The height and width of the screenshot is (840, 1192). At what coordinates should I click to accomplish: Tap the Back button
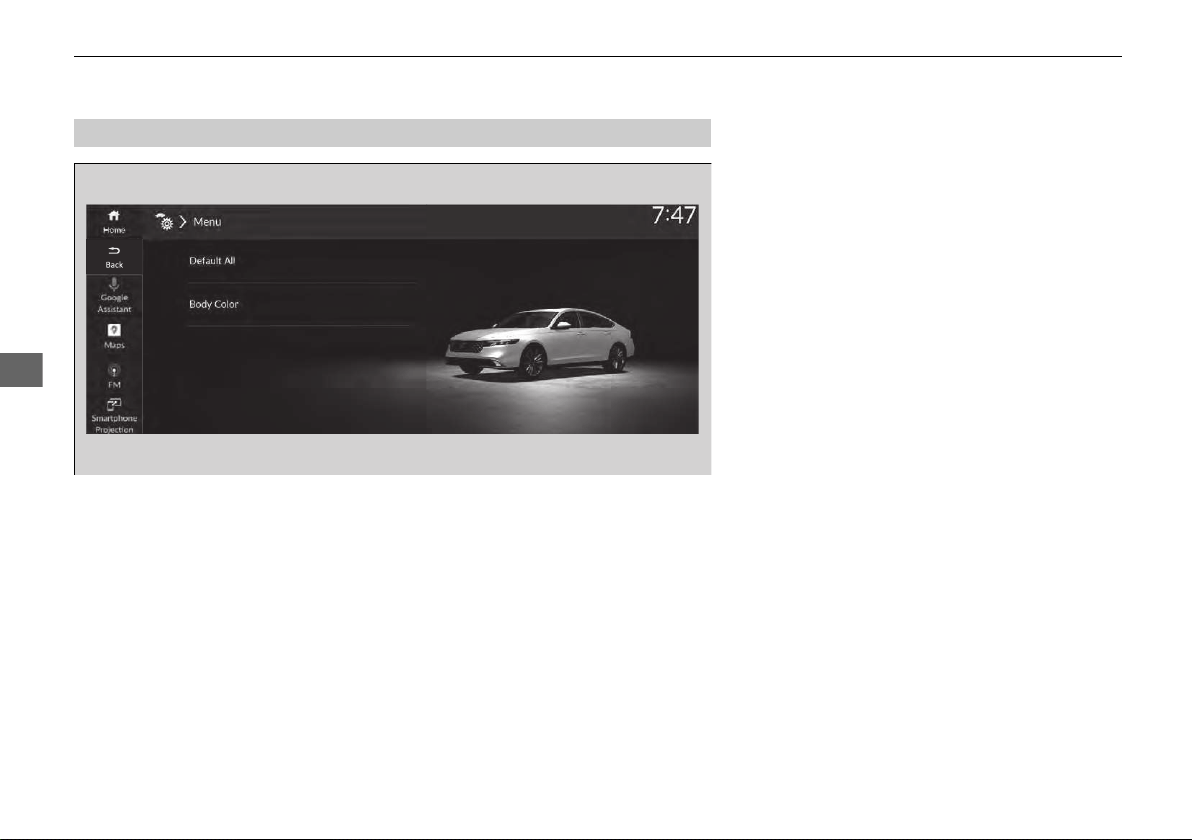tap(114, 257)
